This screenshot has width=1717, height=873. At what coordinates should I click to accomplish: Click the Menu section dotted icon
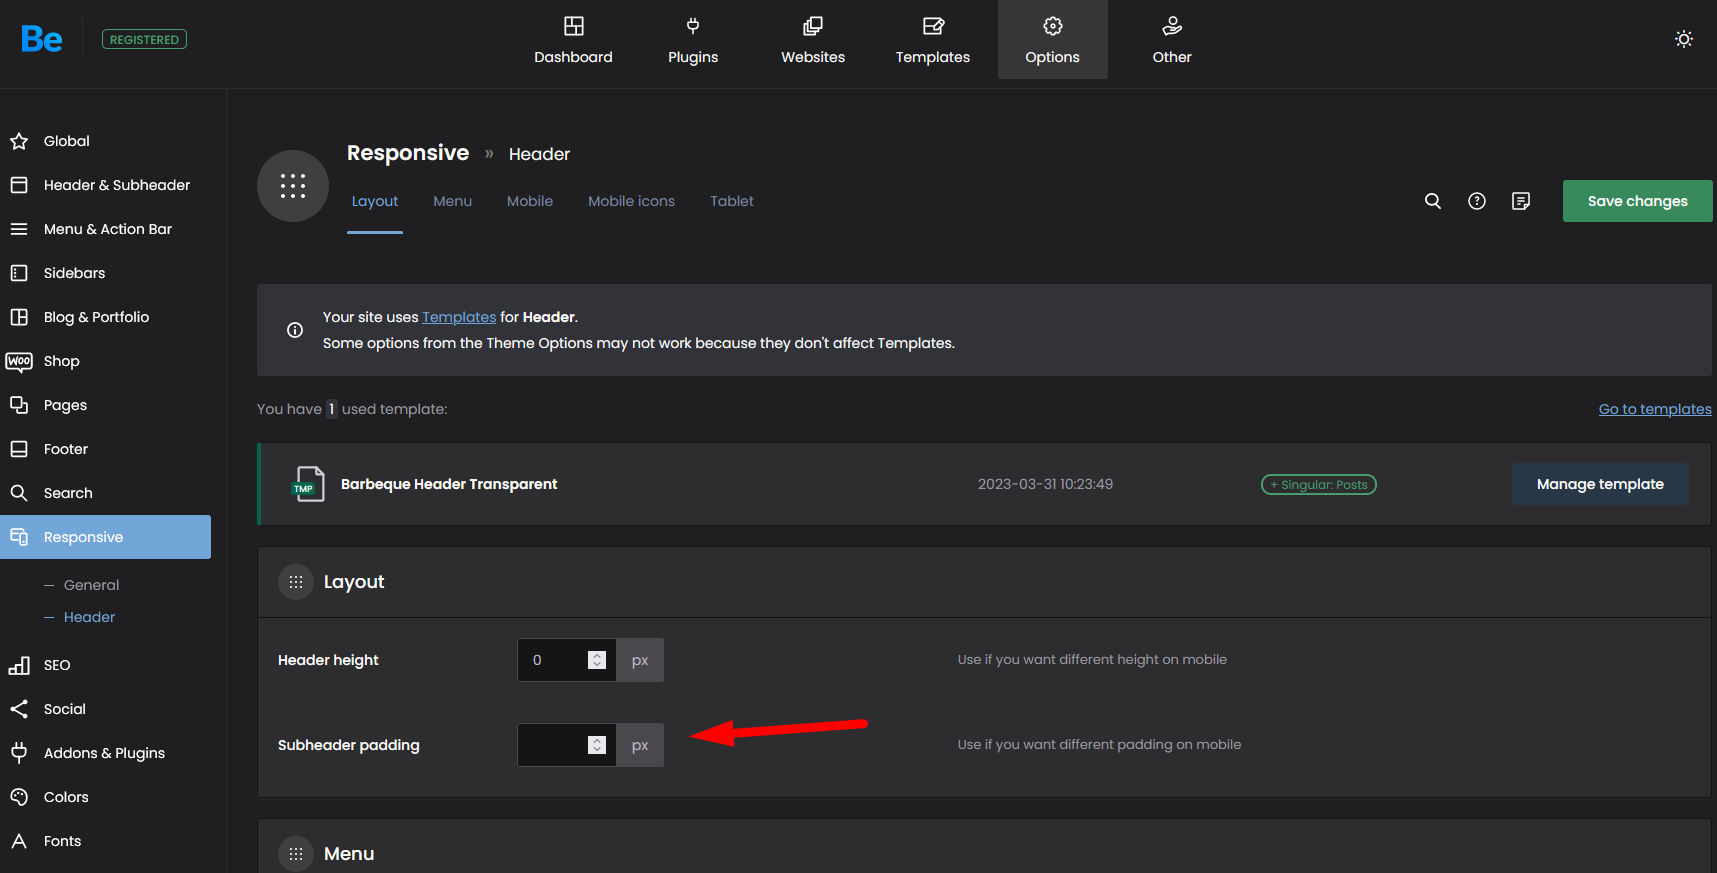tap(296, 854)
